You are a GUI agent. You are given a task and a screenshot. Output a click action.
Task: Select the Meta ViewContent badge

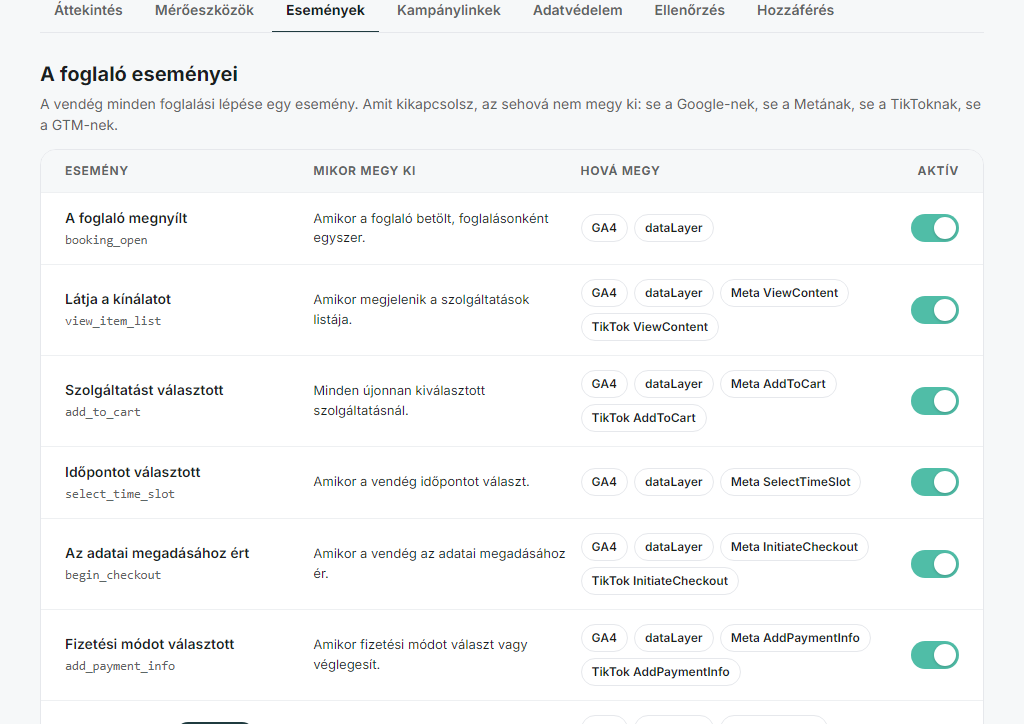[x=784, y=293]
